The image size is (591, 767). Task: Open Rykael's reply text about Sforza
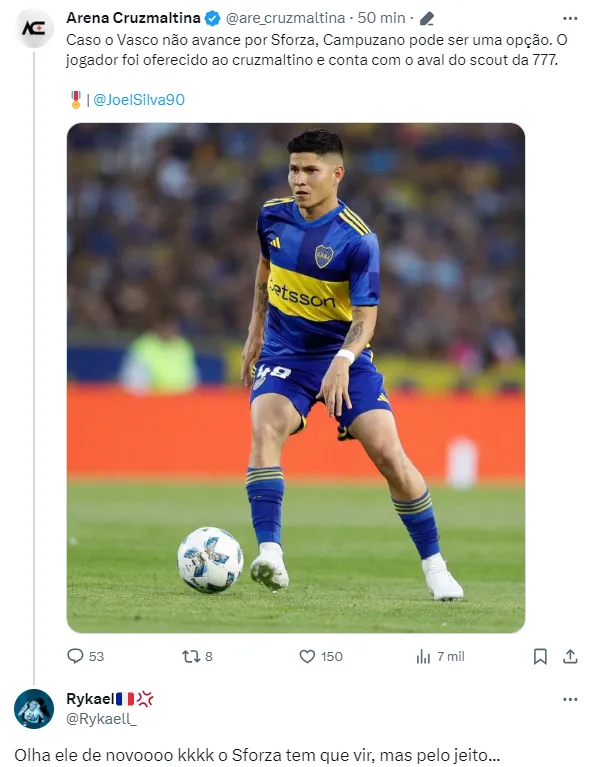point(257,755)
